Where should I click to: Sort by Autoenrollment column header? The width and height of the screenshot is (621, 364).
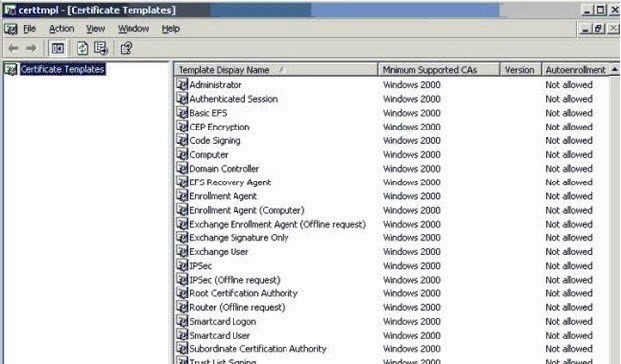pos(575,70)
